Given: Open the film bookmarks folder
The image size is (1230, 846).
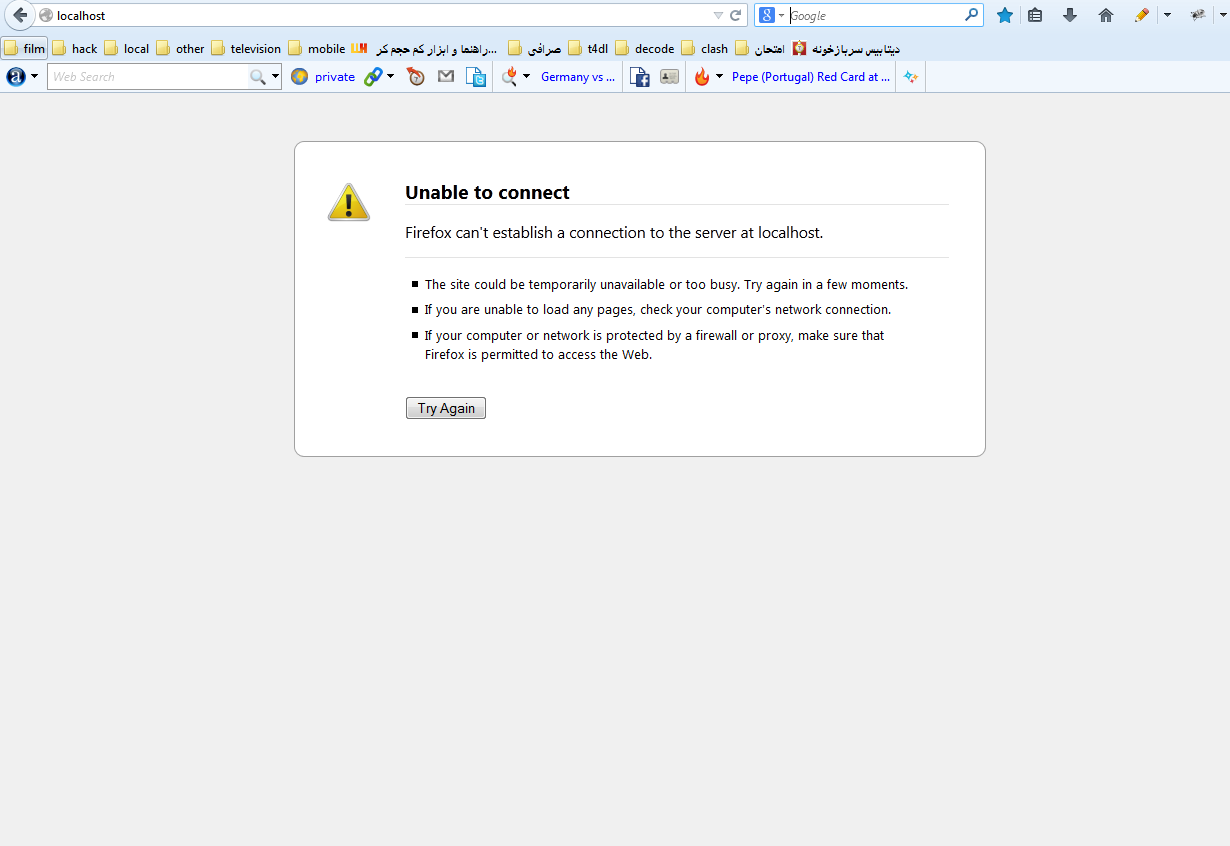Looking at the screenshot, I should [x=25, y=48].
